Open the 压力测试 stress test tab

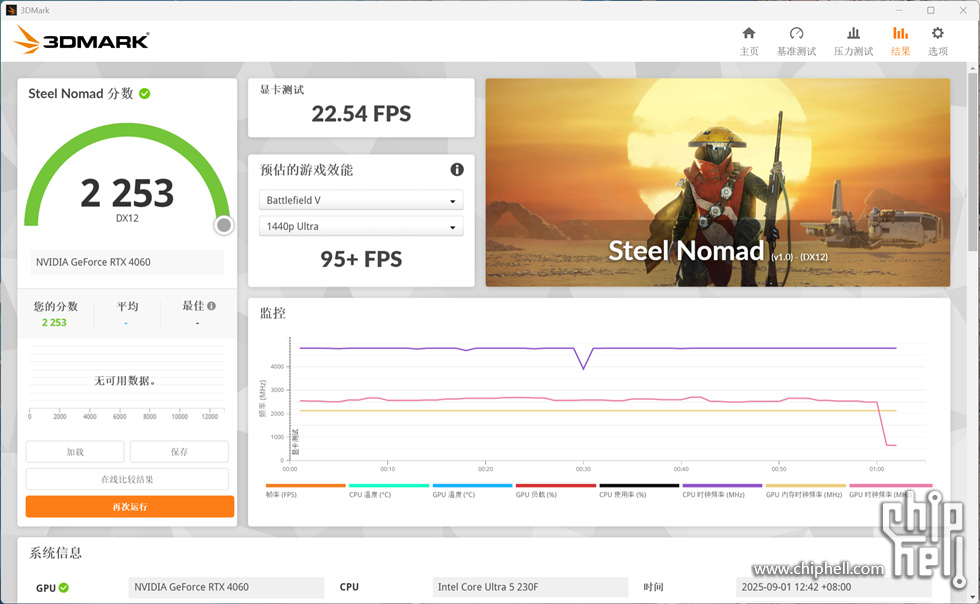[x=853, y=41]
